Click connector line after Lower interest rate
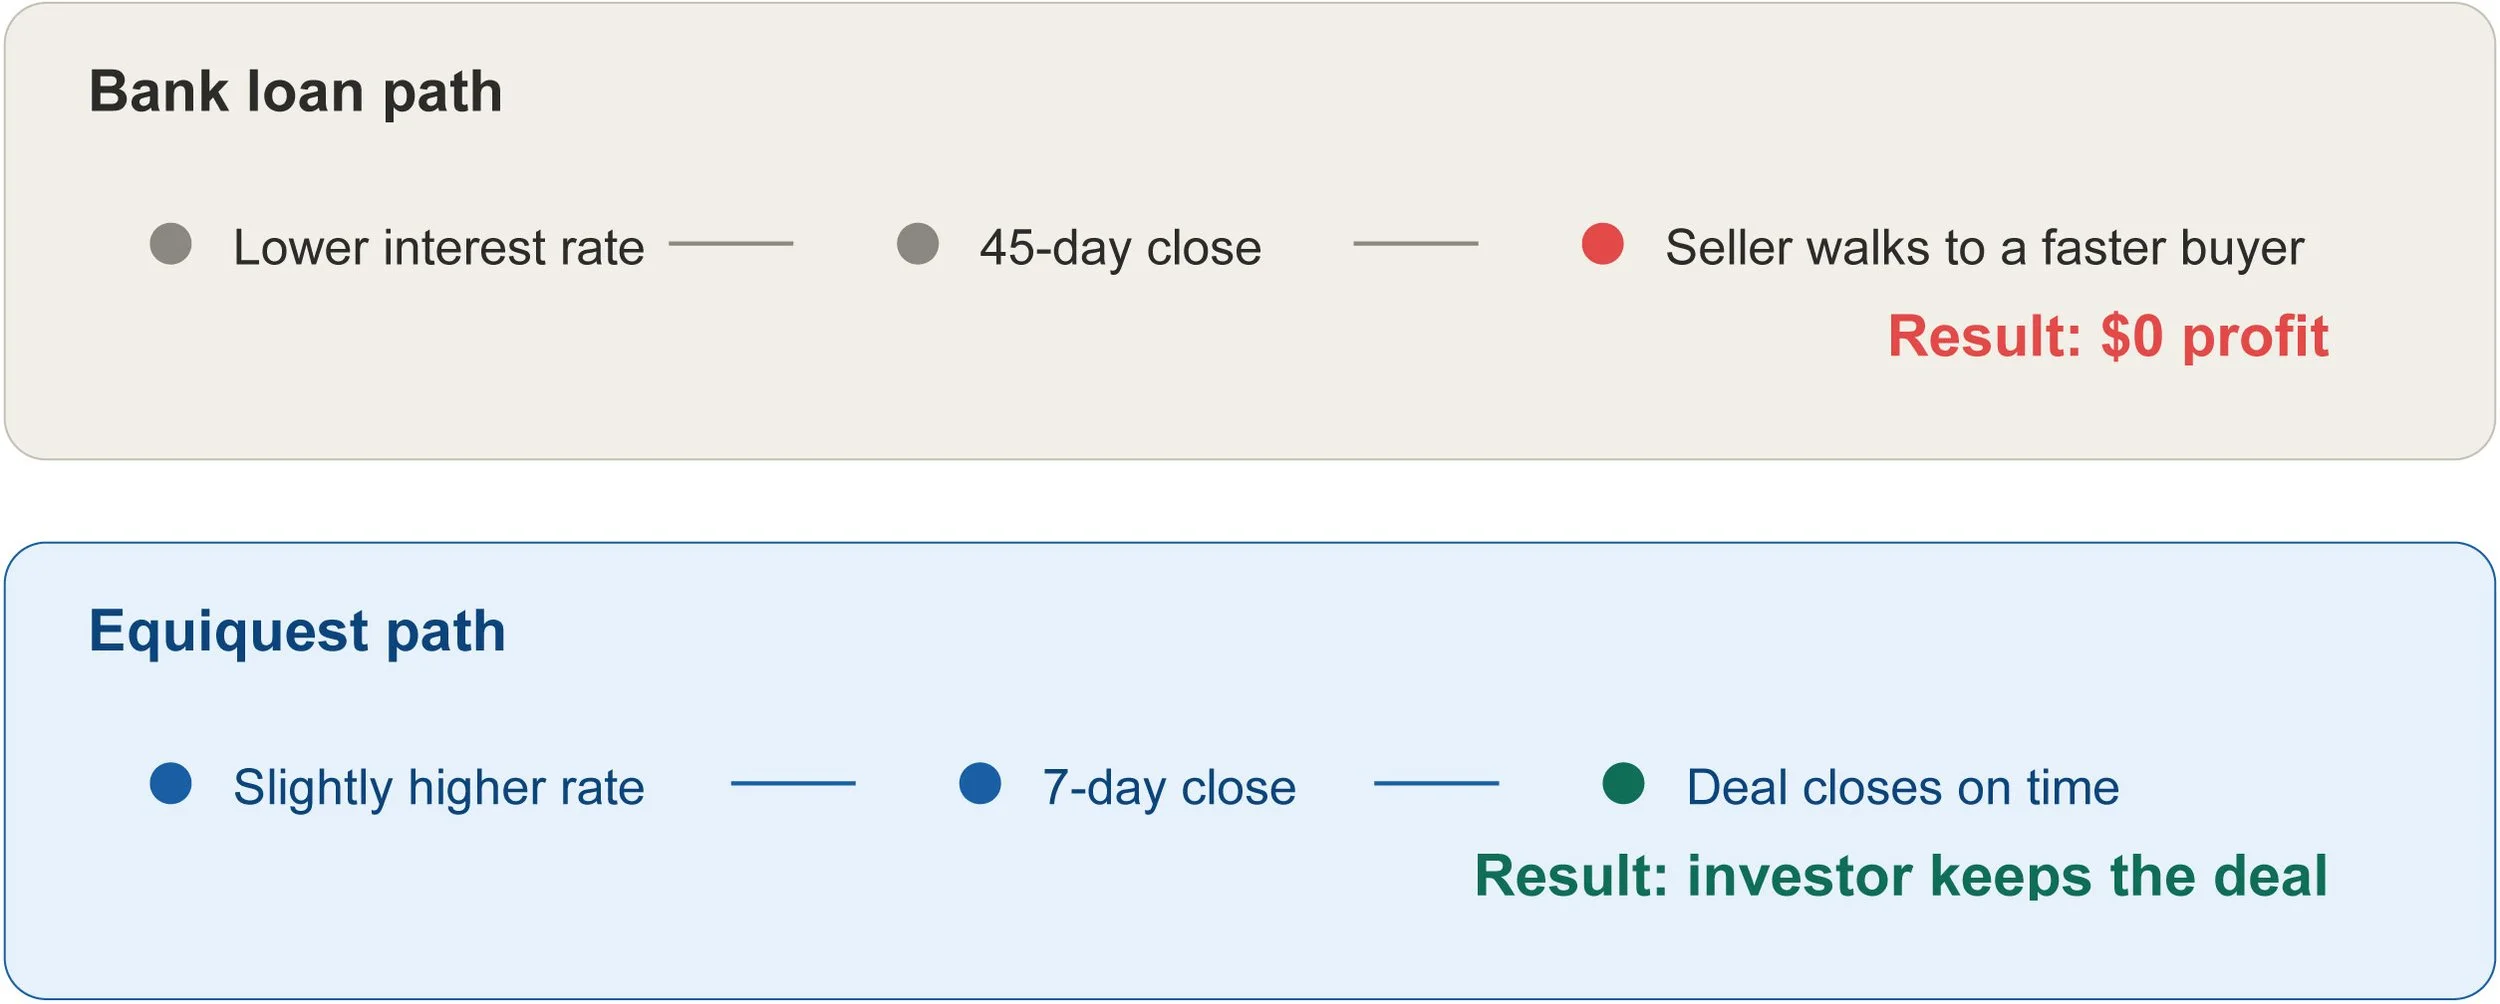Screen dimensions: 2500x1004 point(731,243)
